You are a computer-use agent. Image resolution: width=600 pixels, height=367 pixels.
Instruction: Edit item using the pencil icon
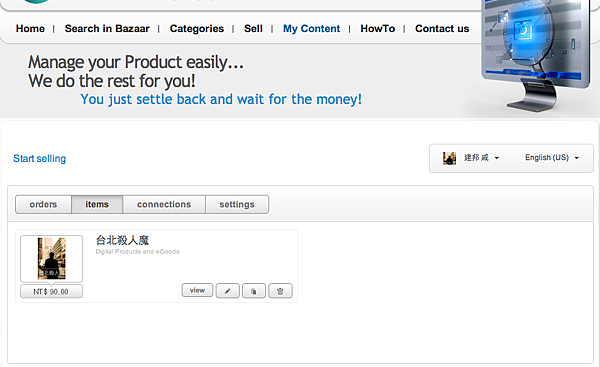coord(228,291)
